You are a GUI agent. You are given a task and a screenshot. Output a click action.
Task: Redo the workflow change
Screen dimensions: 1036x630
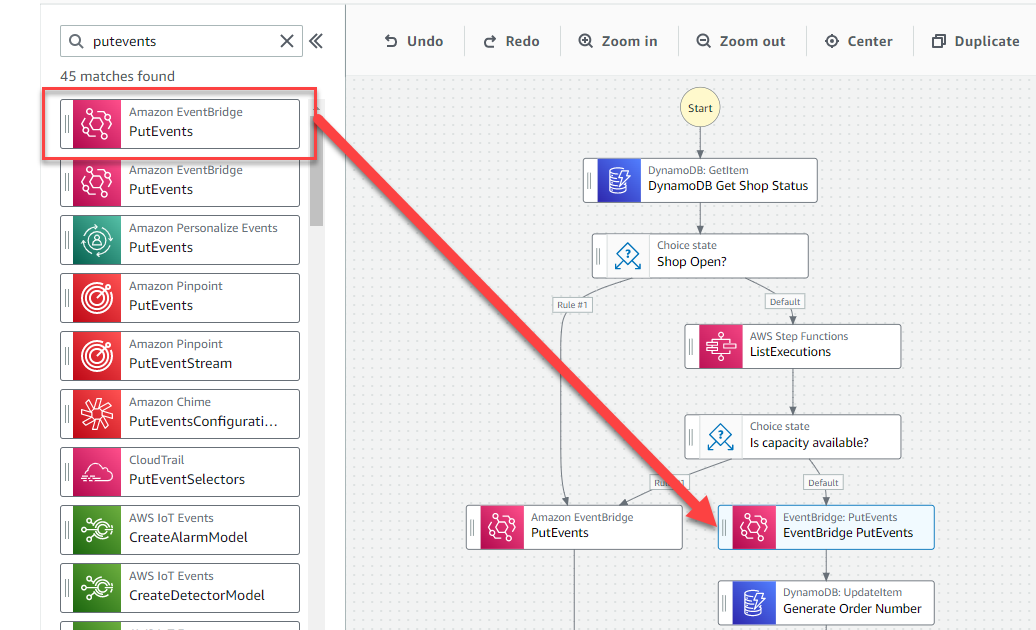pos(511,41)
